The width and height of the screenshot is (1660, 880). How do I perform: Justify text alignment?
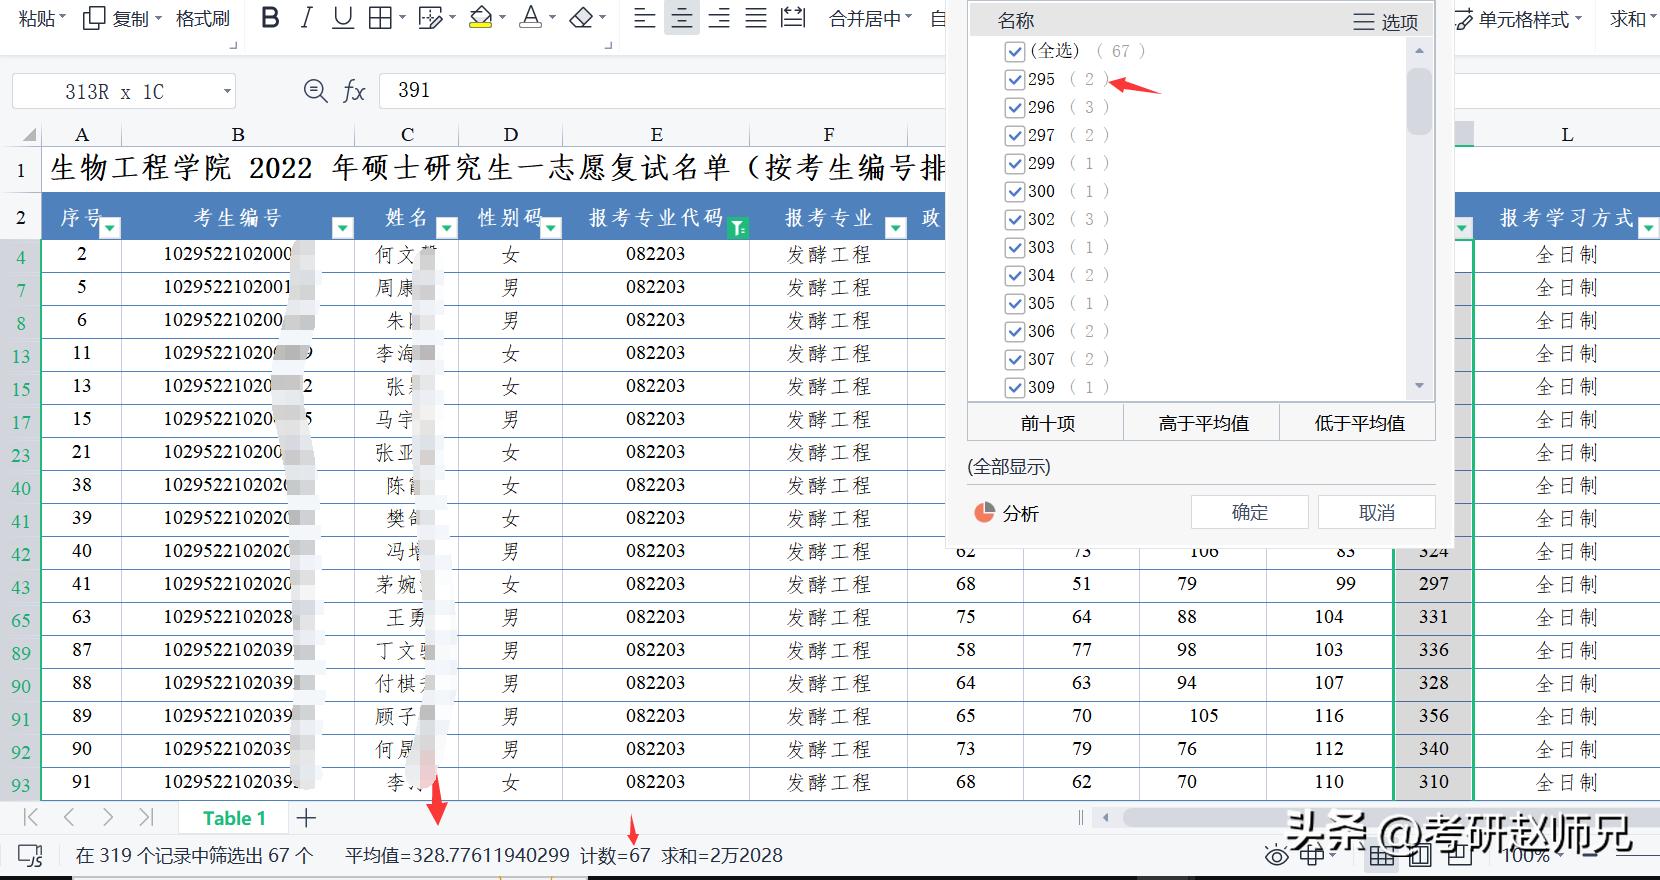(x=756, y=18)
